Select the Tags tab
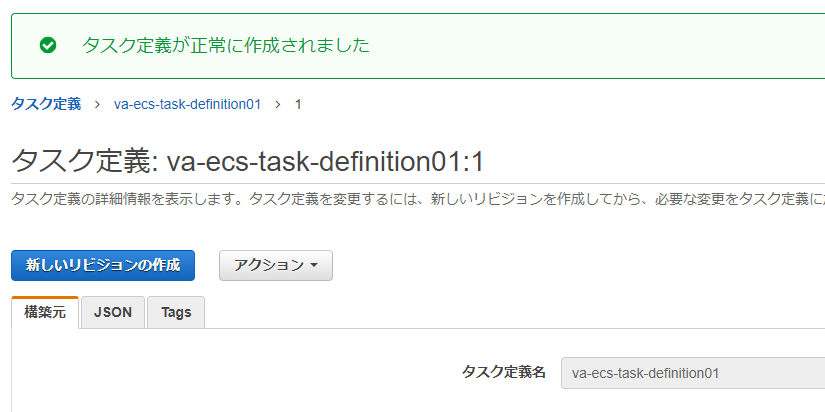The width and height of the screenshot is (825, 412). click(176, 312)
